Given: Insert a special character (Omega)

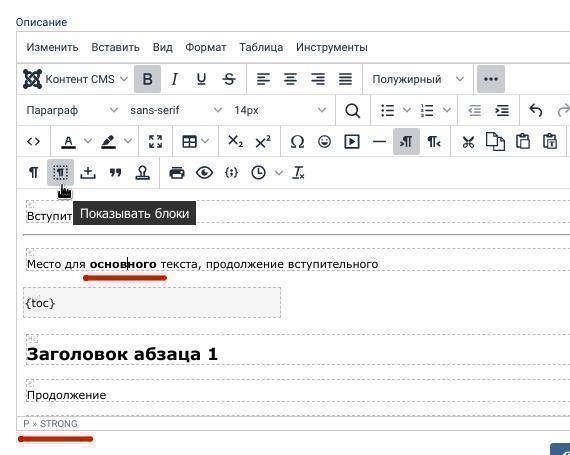Looking at the screenshot, I should pos(297,141).
